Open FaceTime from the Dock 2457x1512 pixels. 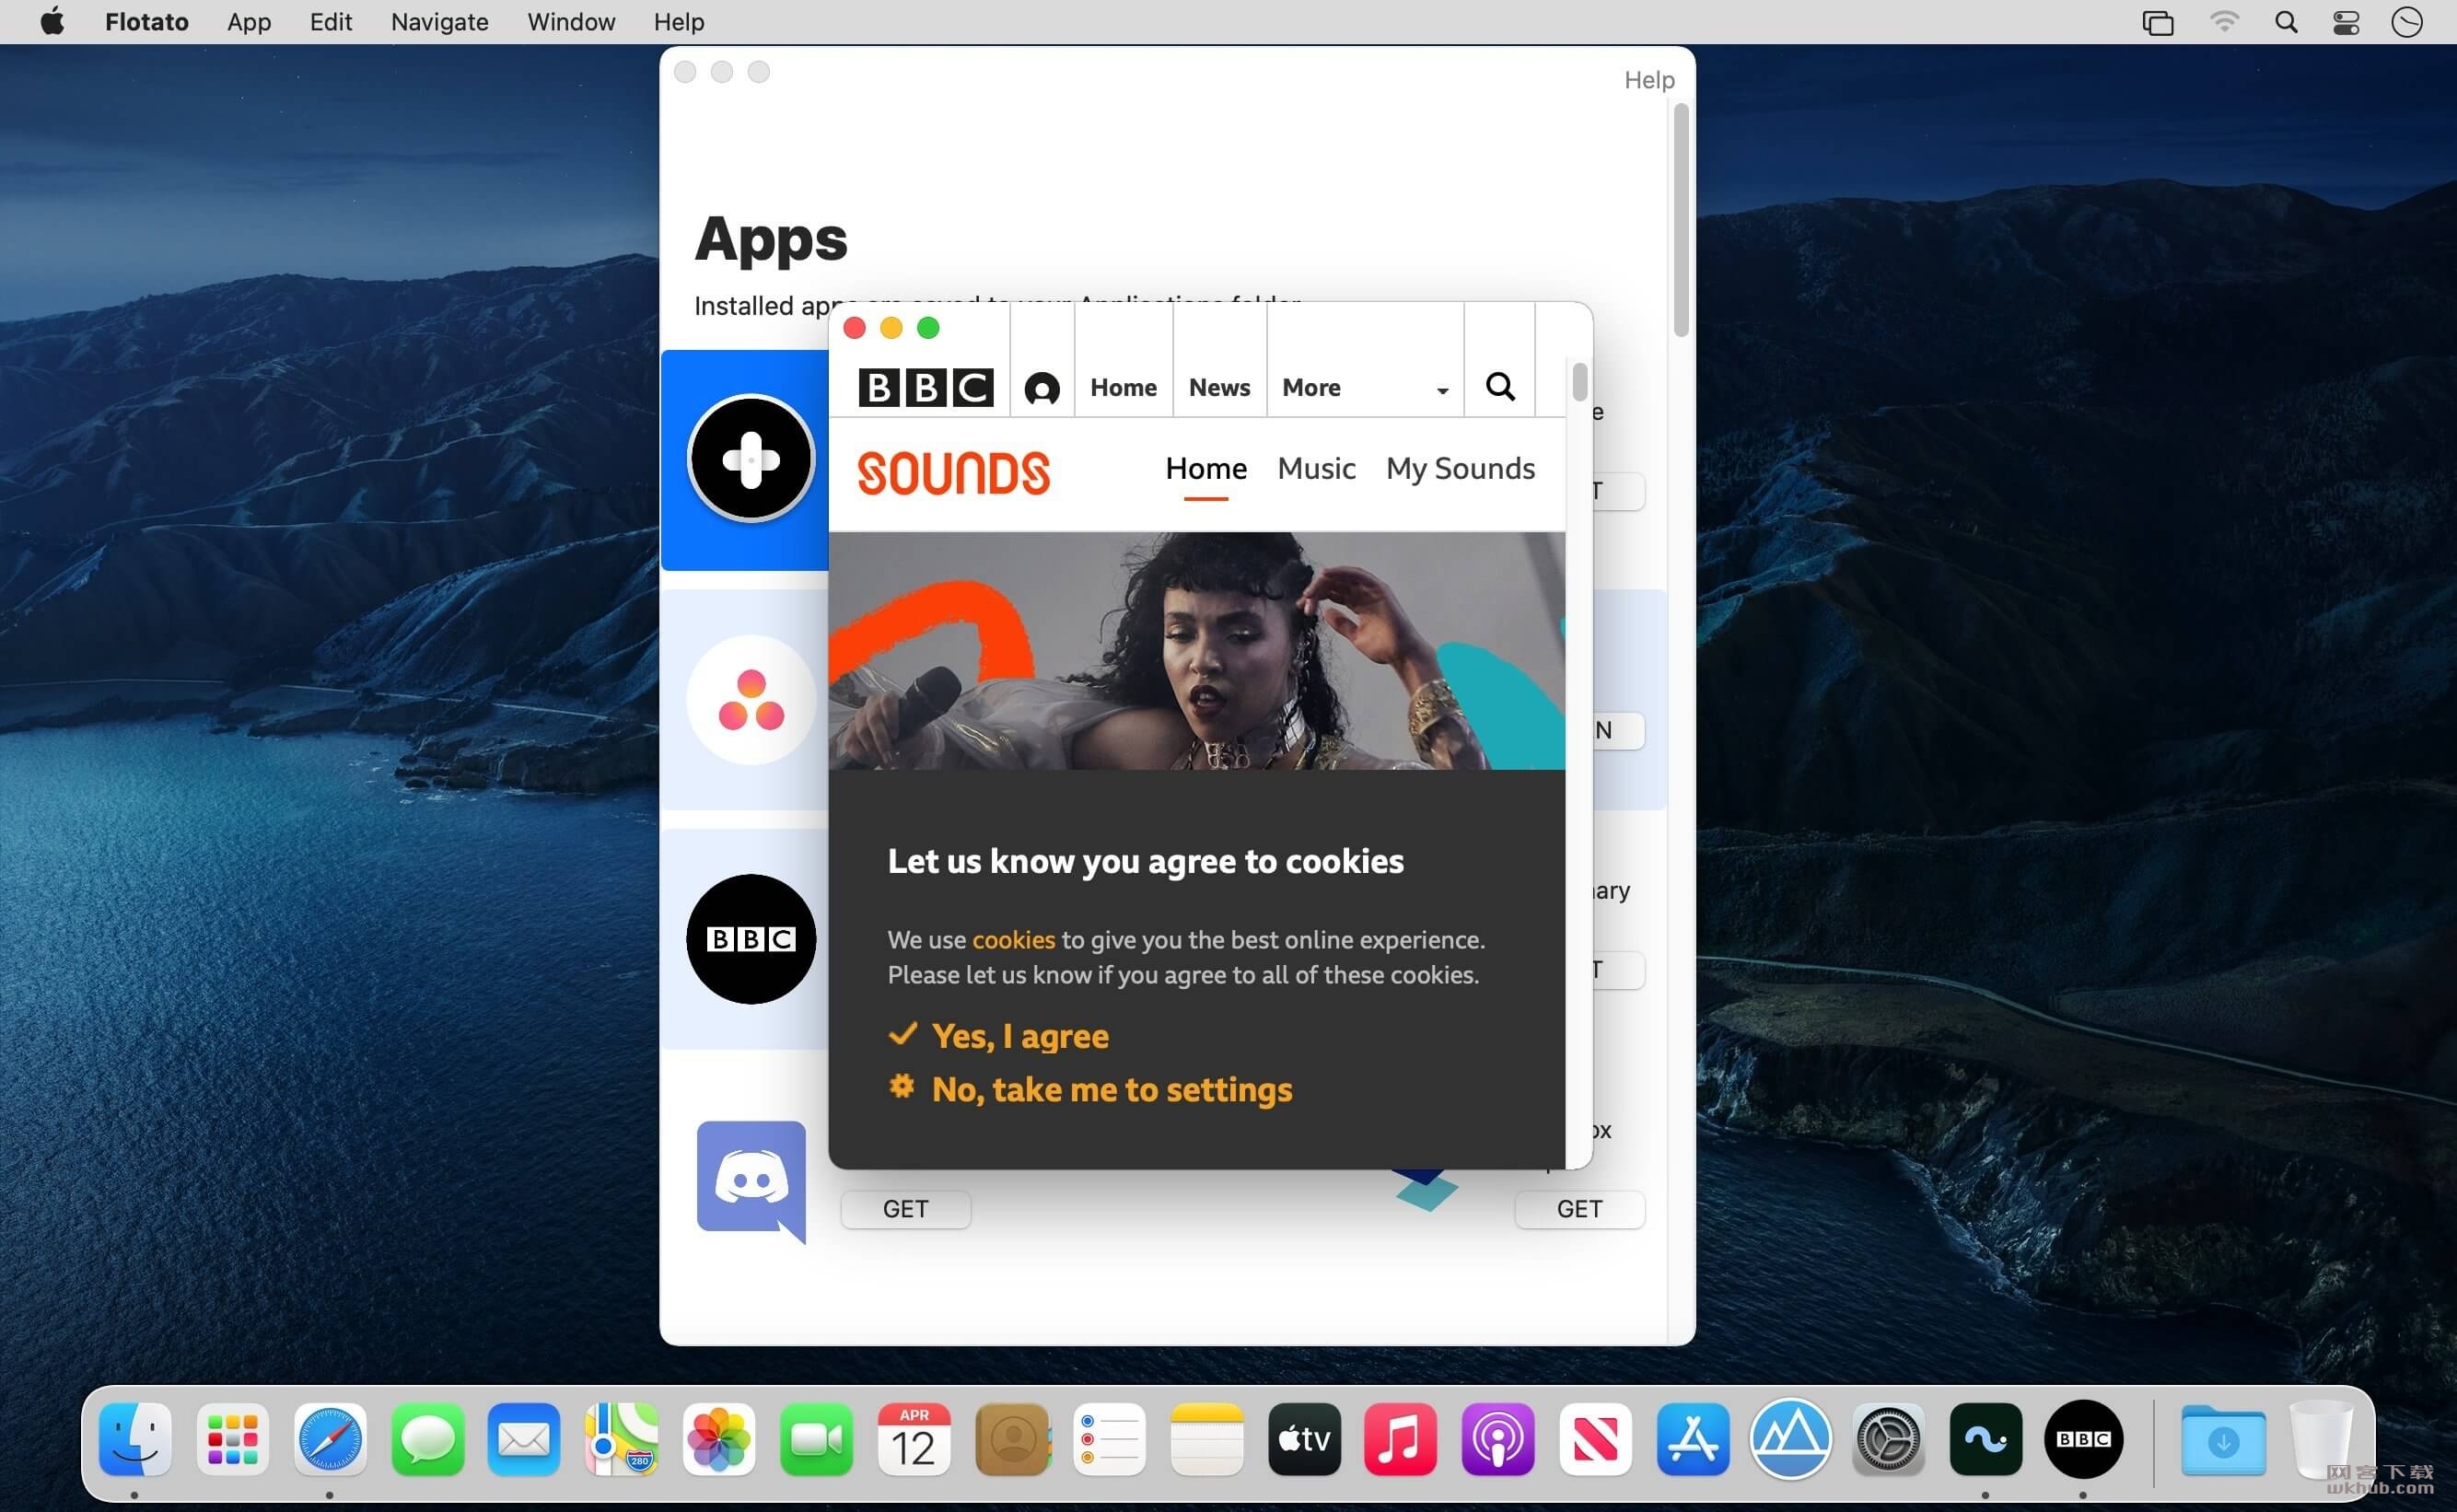click(x=817, y=1440)
